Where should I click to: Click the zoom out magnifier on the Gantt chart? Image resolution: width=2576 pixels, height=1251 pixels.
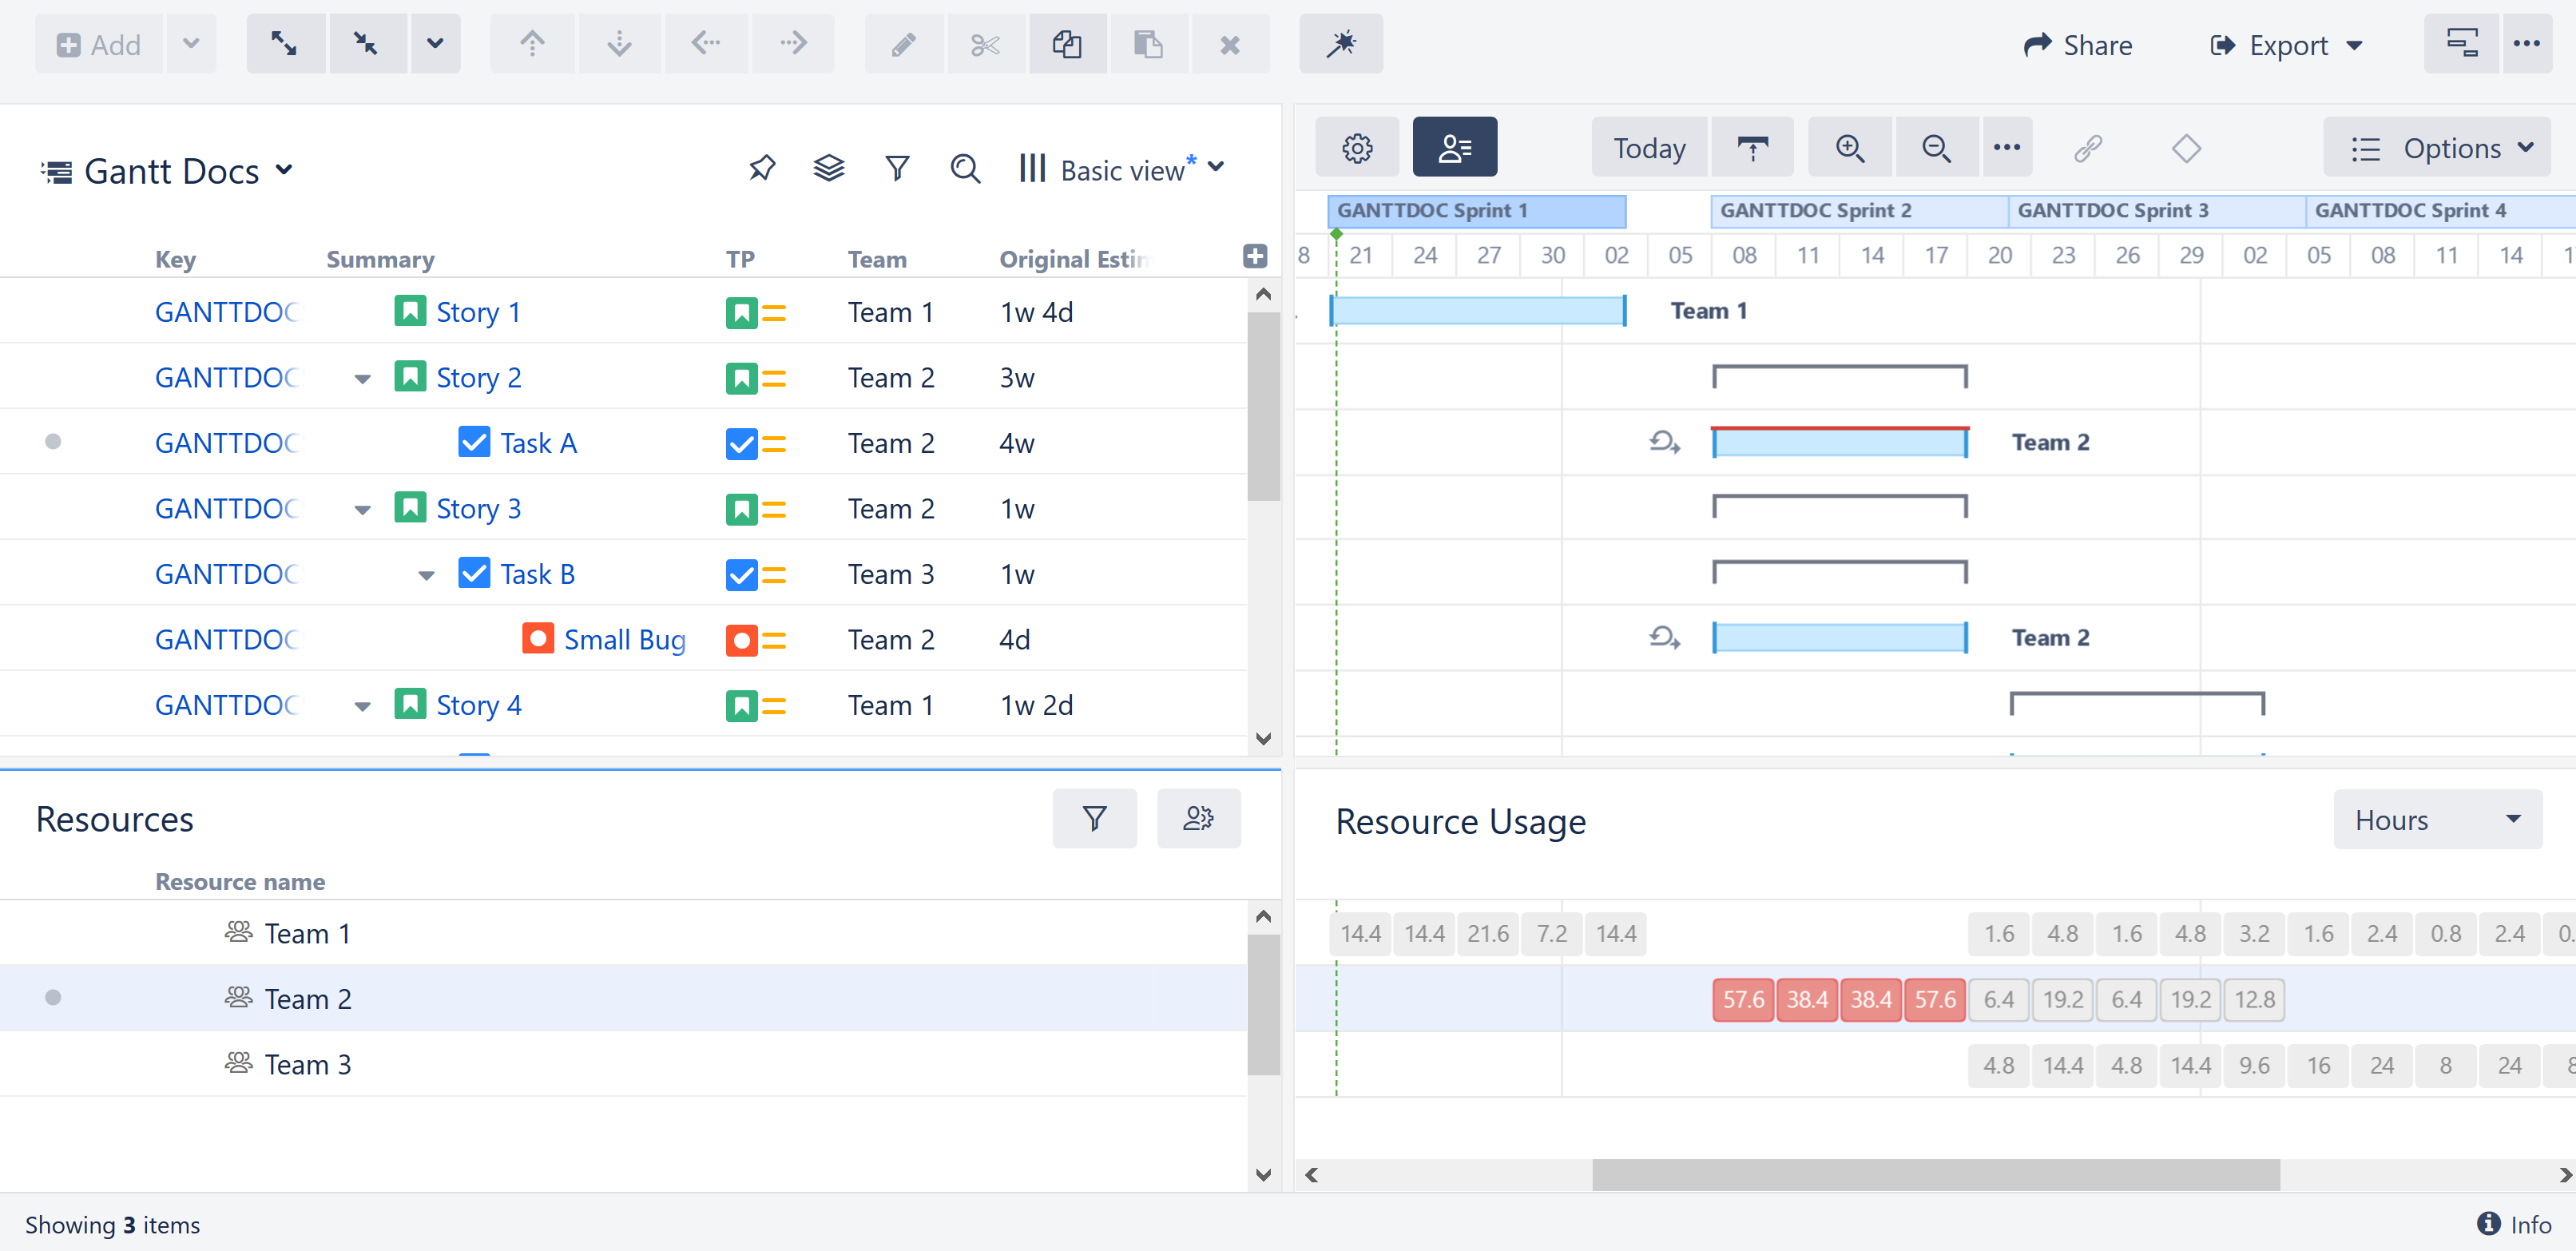[x=1935, y=148]
